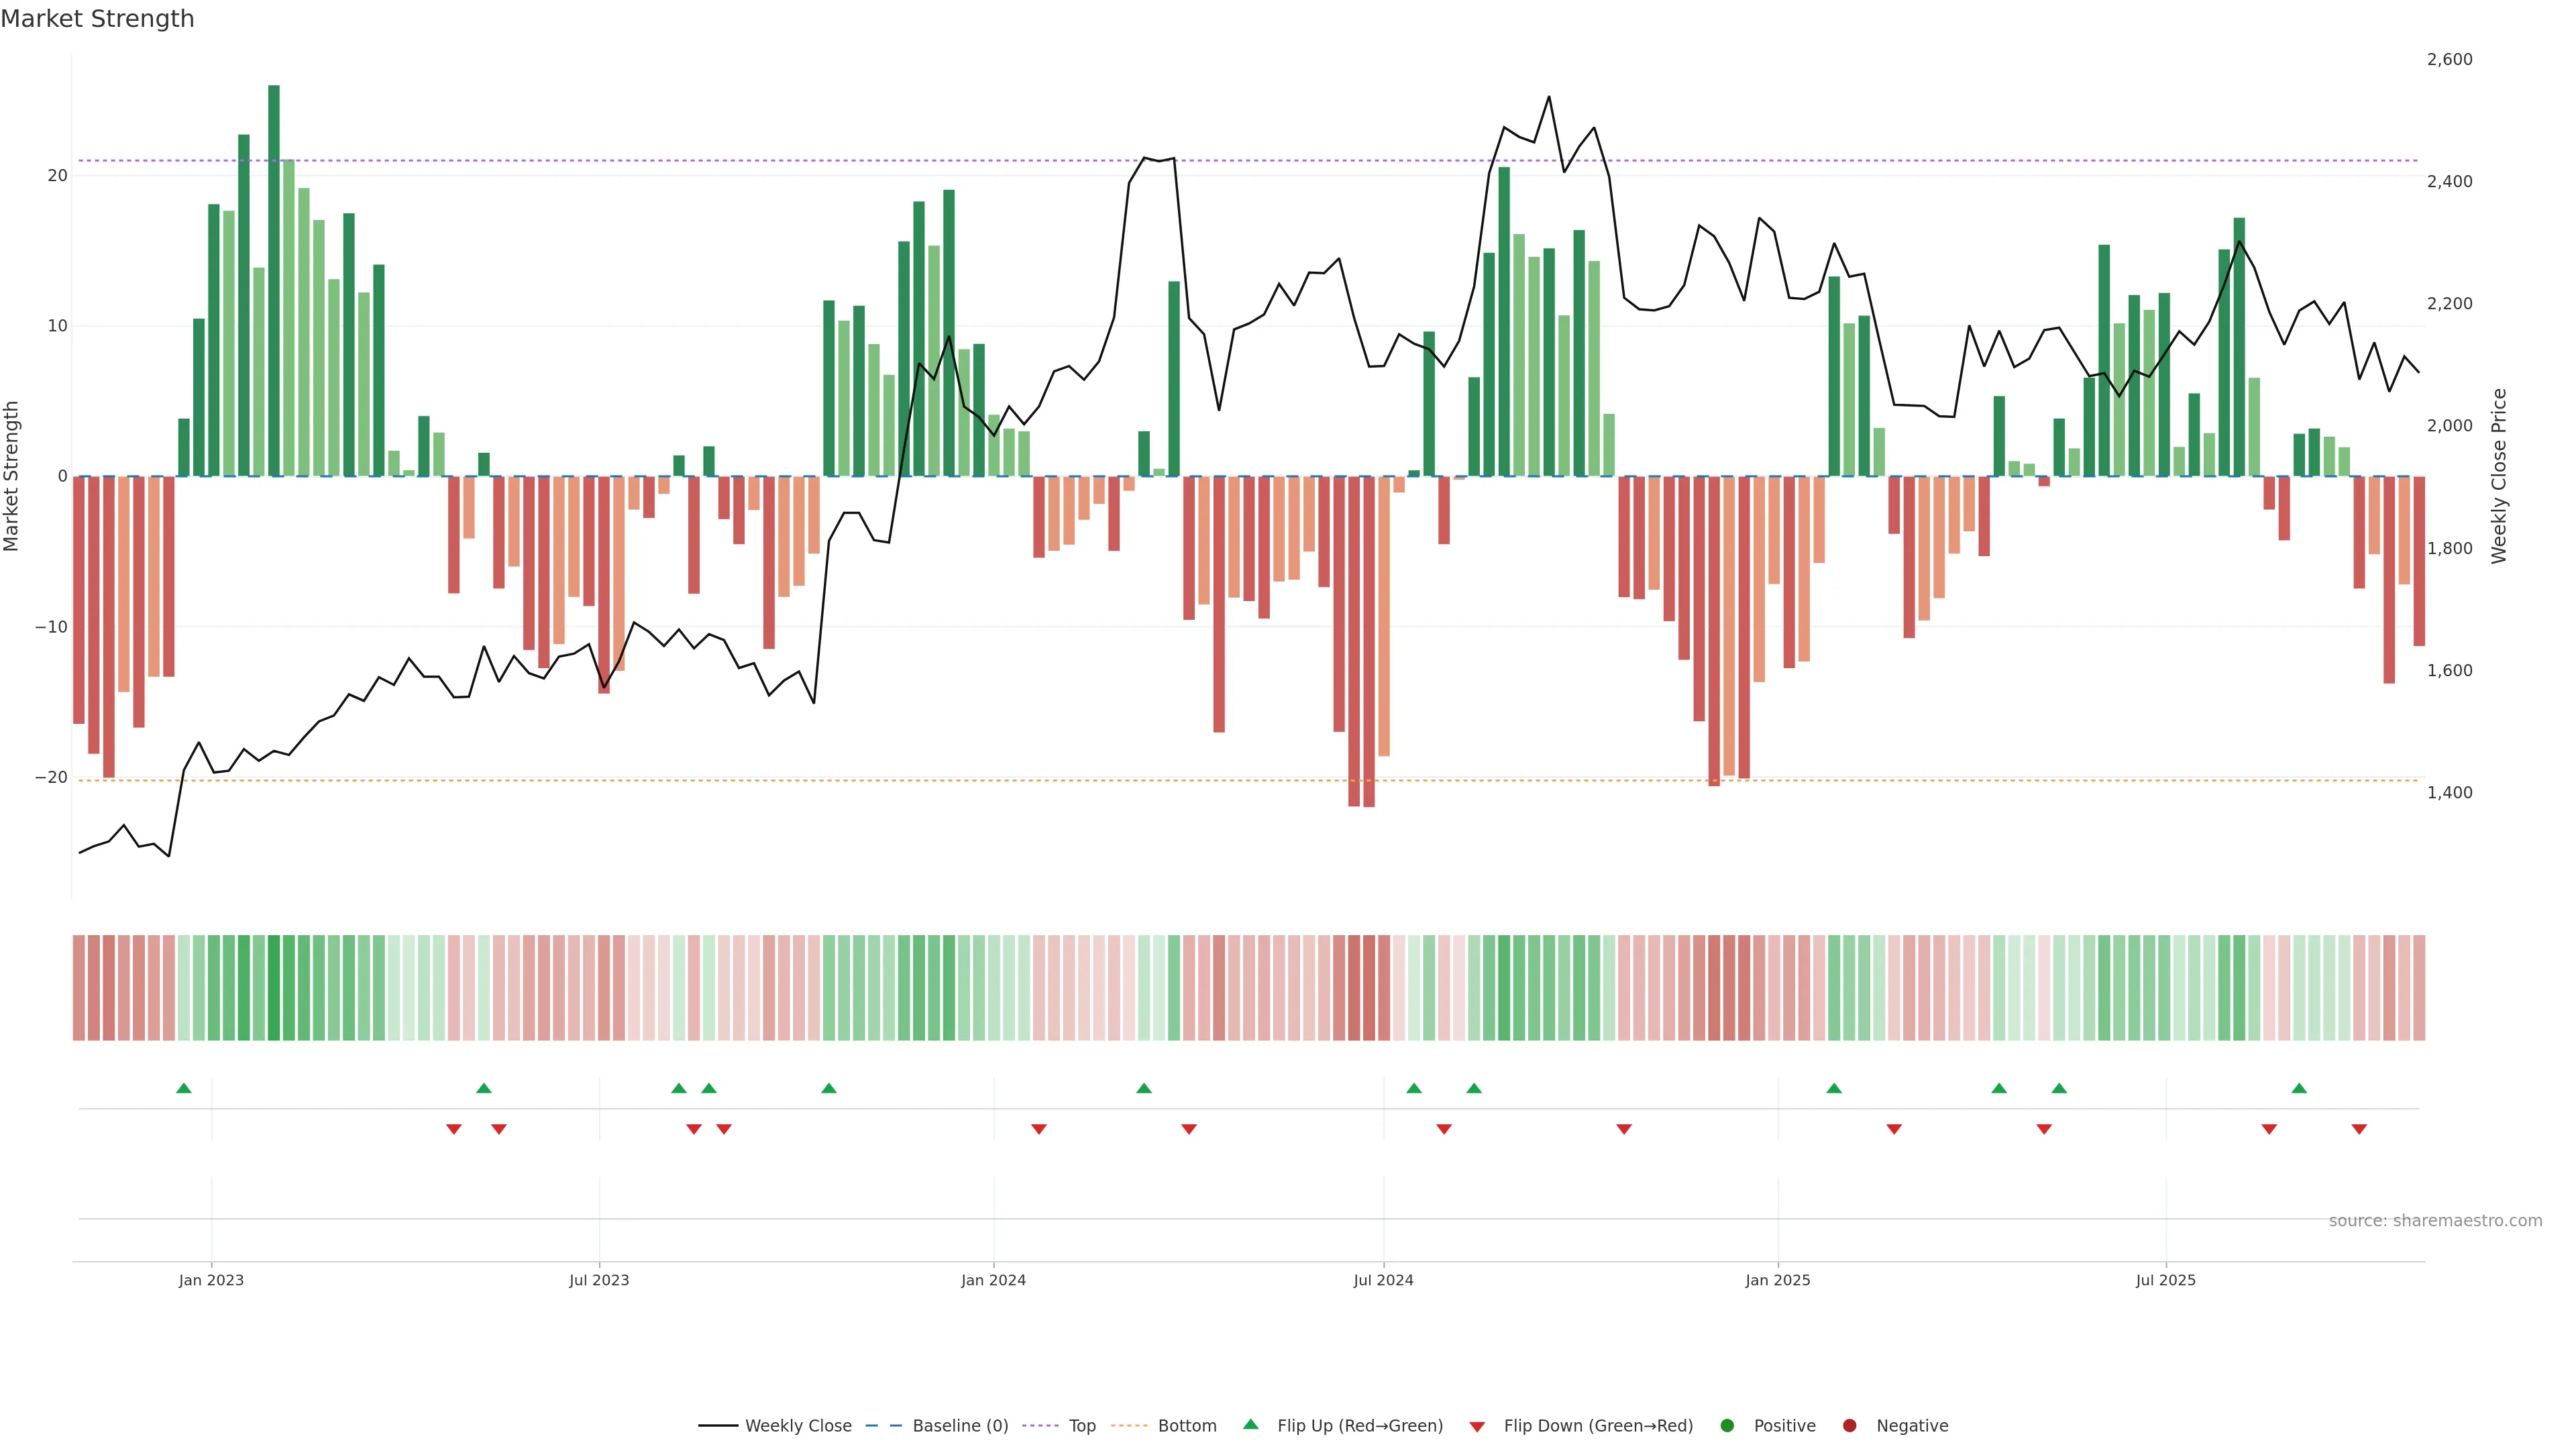Click the Jan 2024 x-axis label
This screenshot has height=1449, width=2576.
coord(993,1280)
